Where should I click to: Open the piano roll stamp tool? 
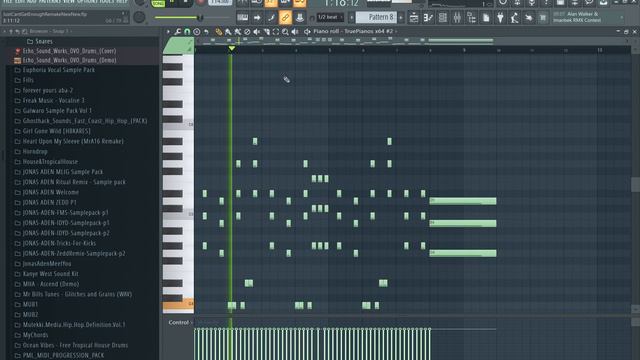click(197, 31)
